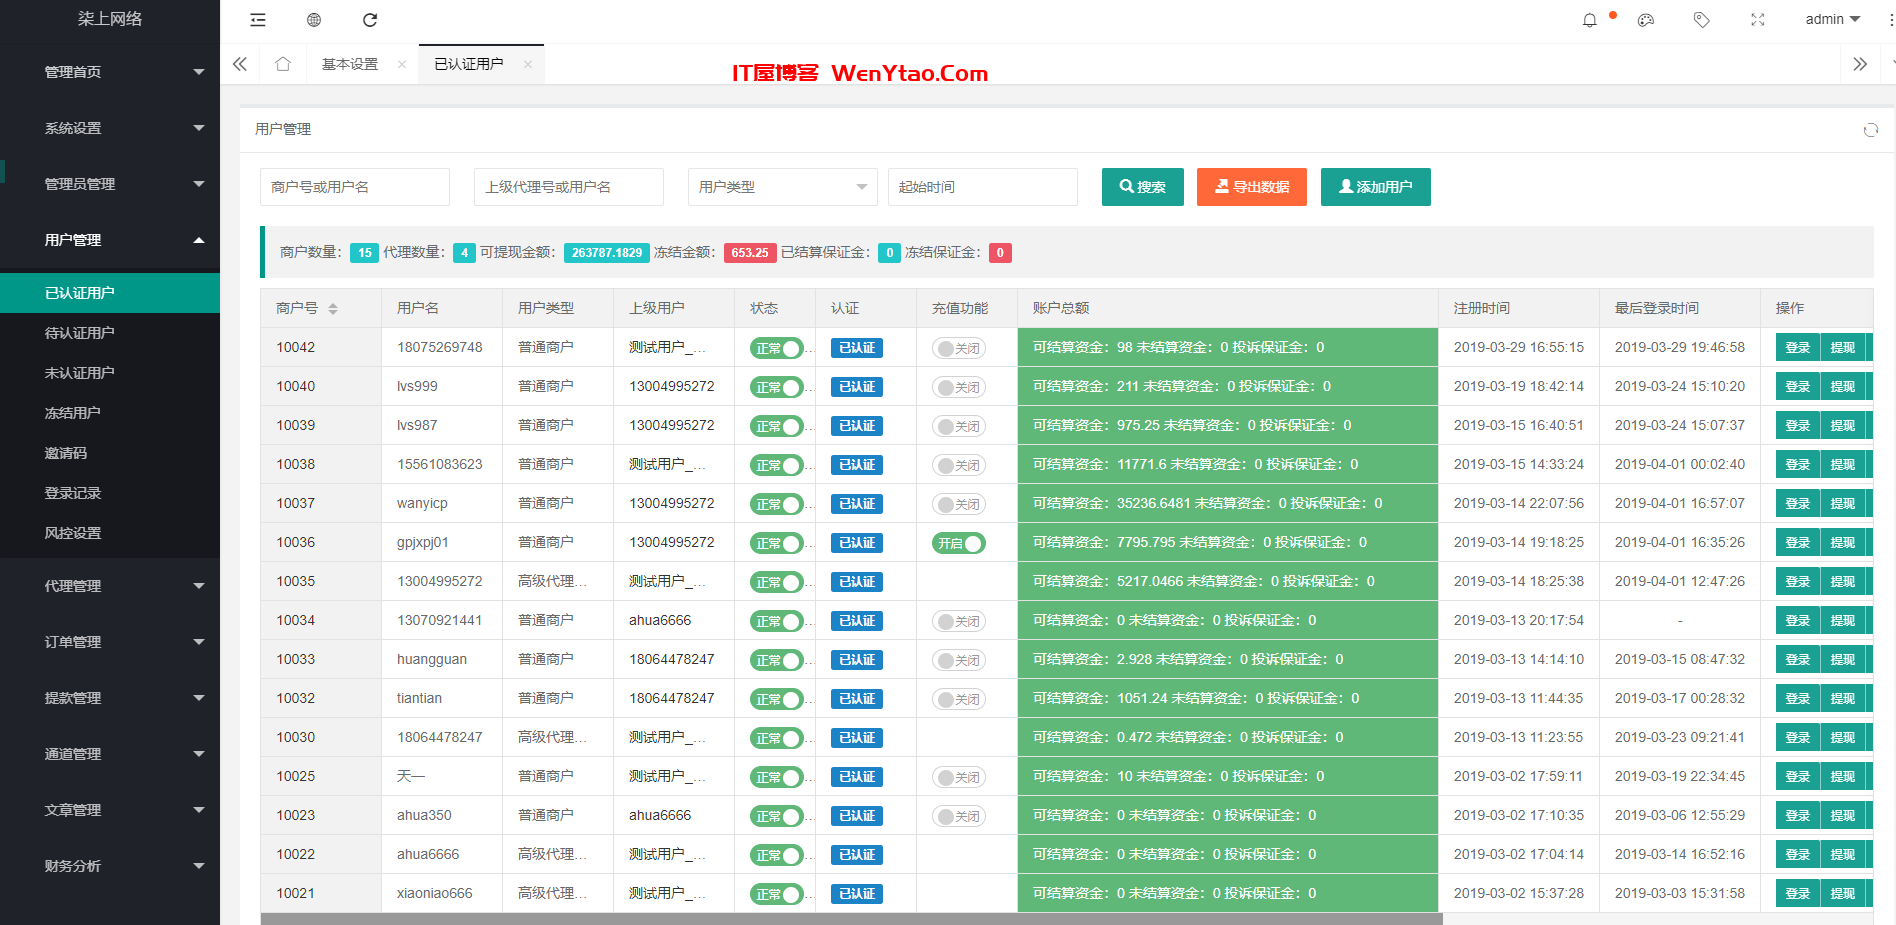Open the theme palette icon
The width and height of the screenshot is (1896, 925).
pos(1646,20)
